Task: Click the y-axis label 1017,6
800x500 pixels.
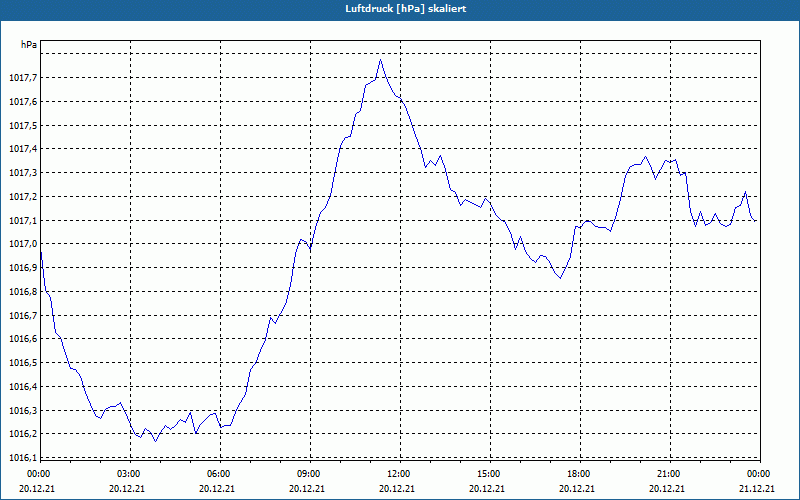Action: pyautogui.click(x=23, y=102)
